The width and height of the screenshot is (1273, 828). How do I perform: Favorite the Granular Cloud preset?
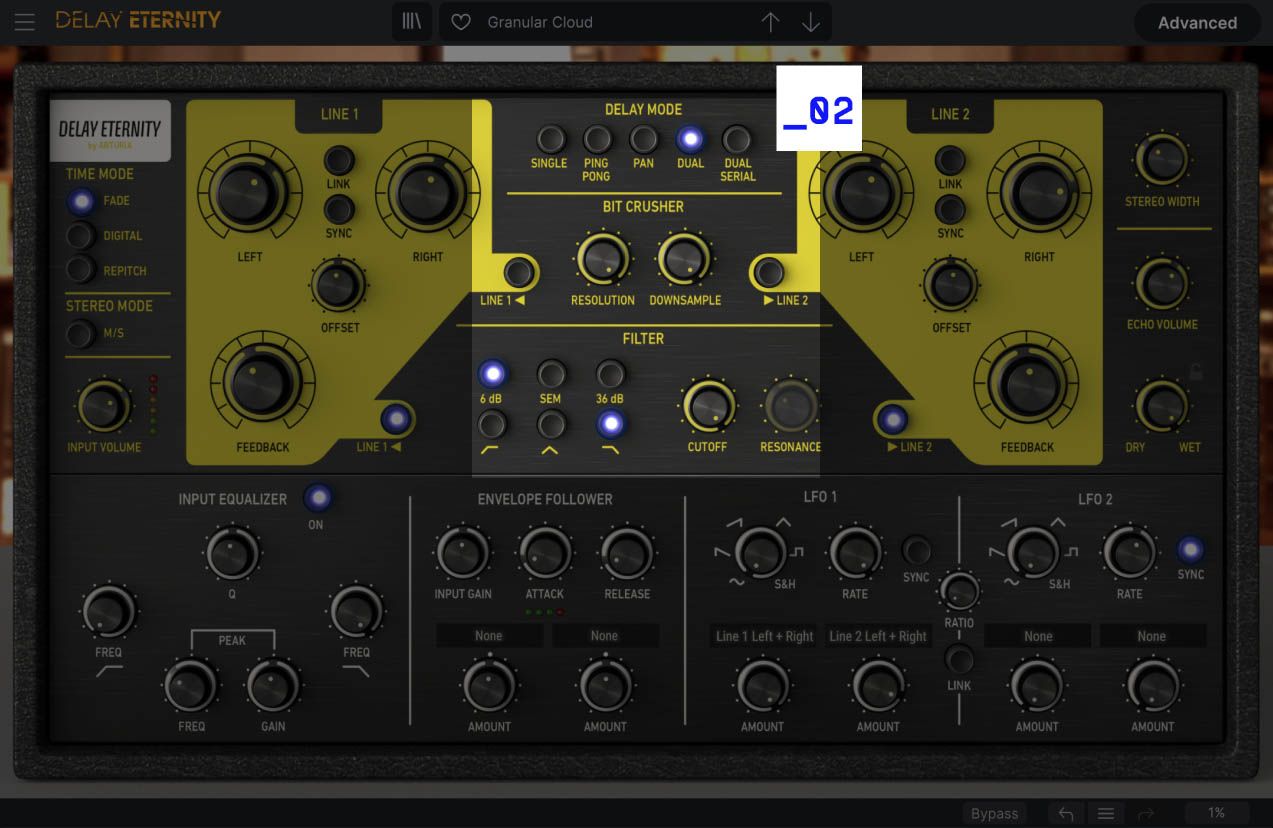[x=461, y=22]
